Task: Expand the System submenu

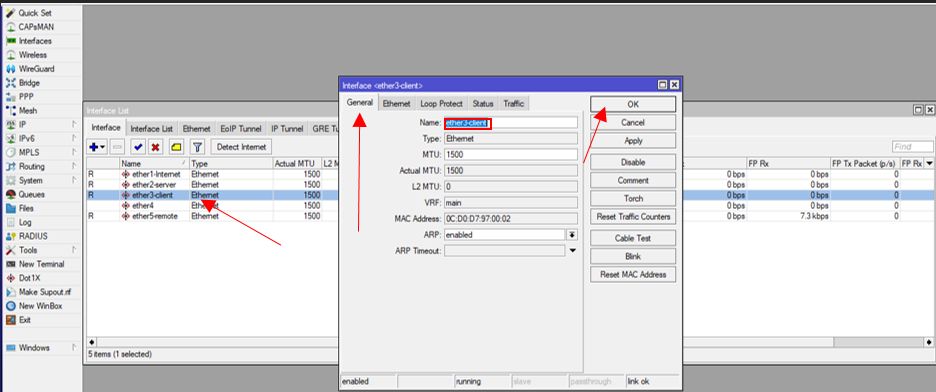Action: (x=41, y=180)
